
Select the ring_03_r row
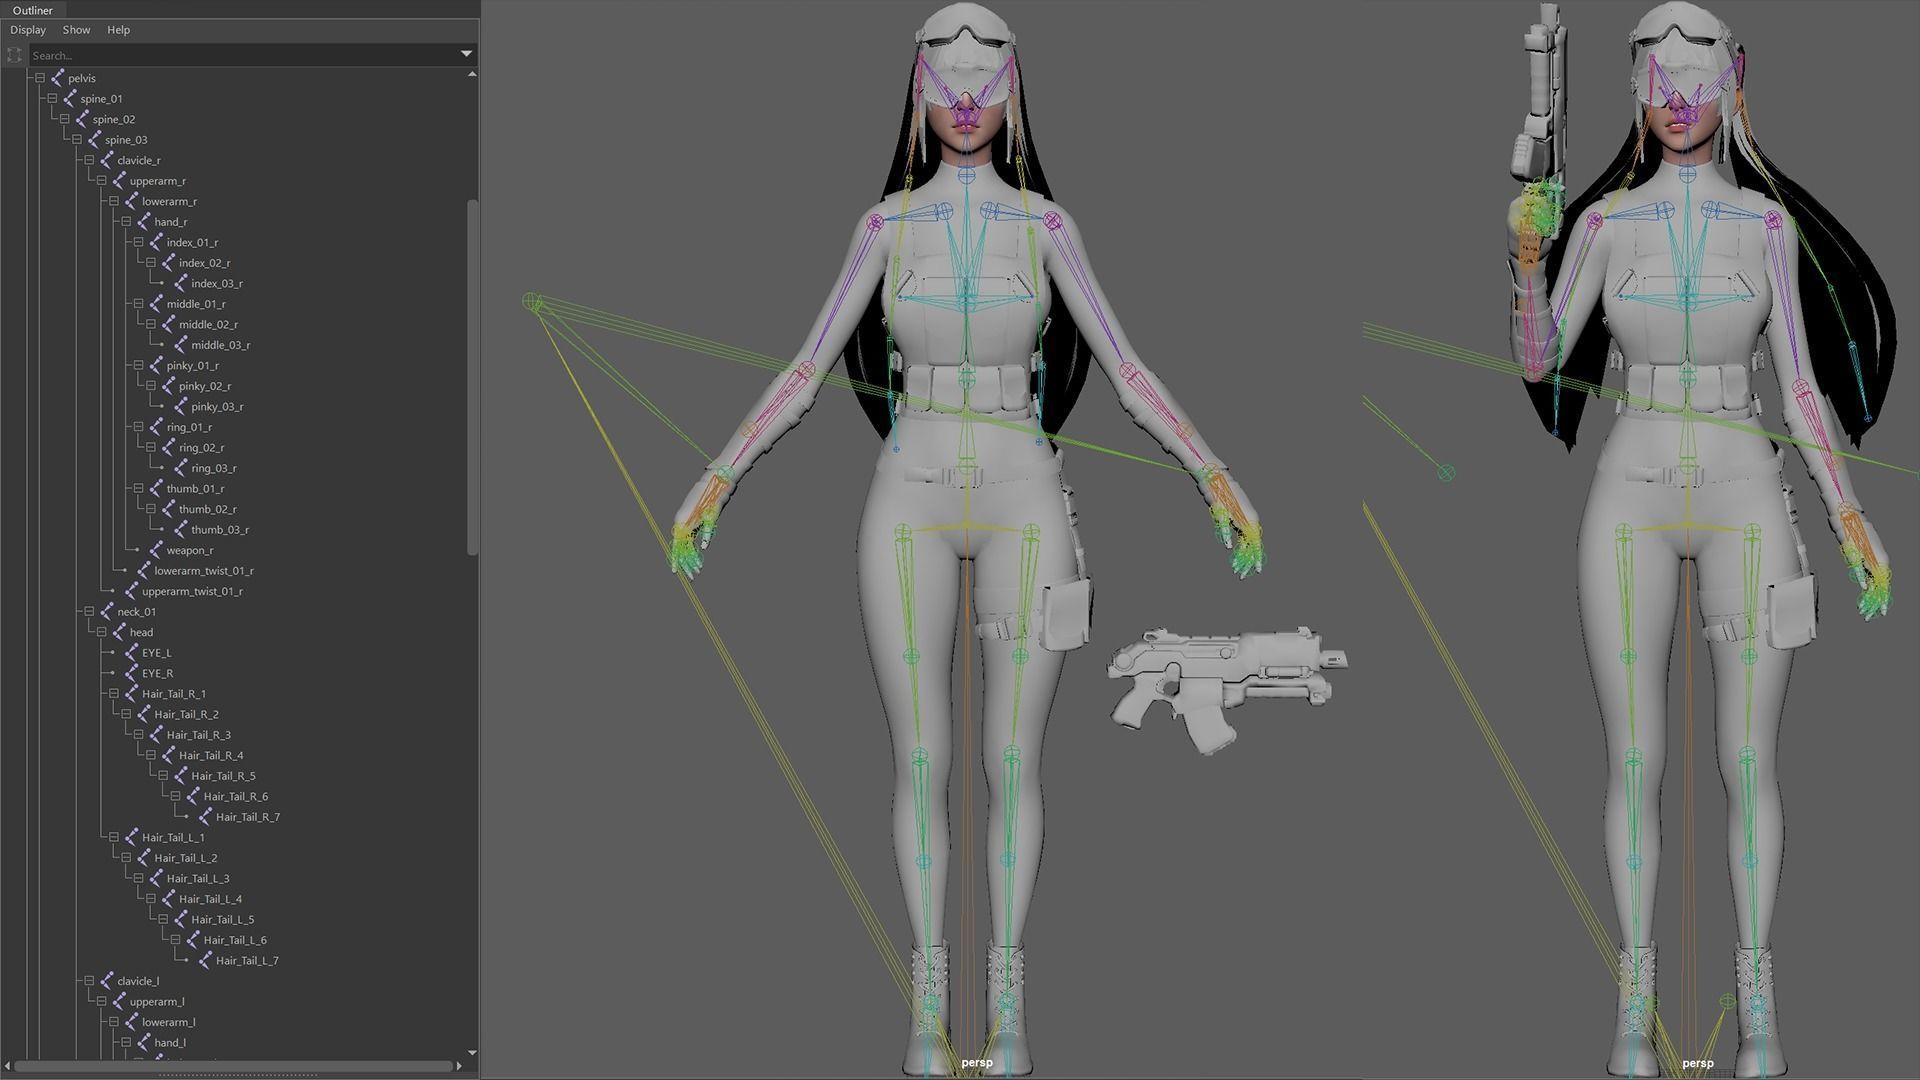point(214,468)
